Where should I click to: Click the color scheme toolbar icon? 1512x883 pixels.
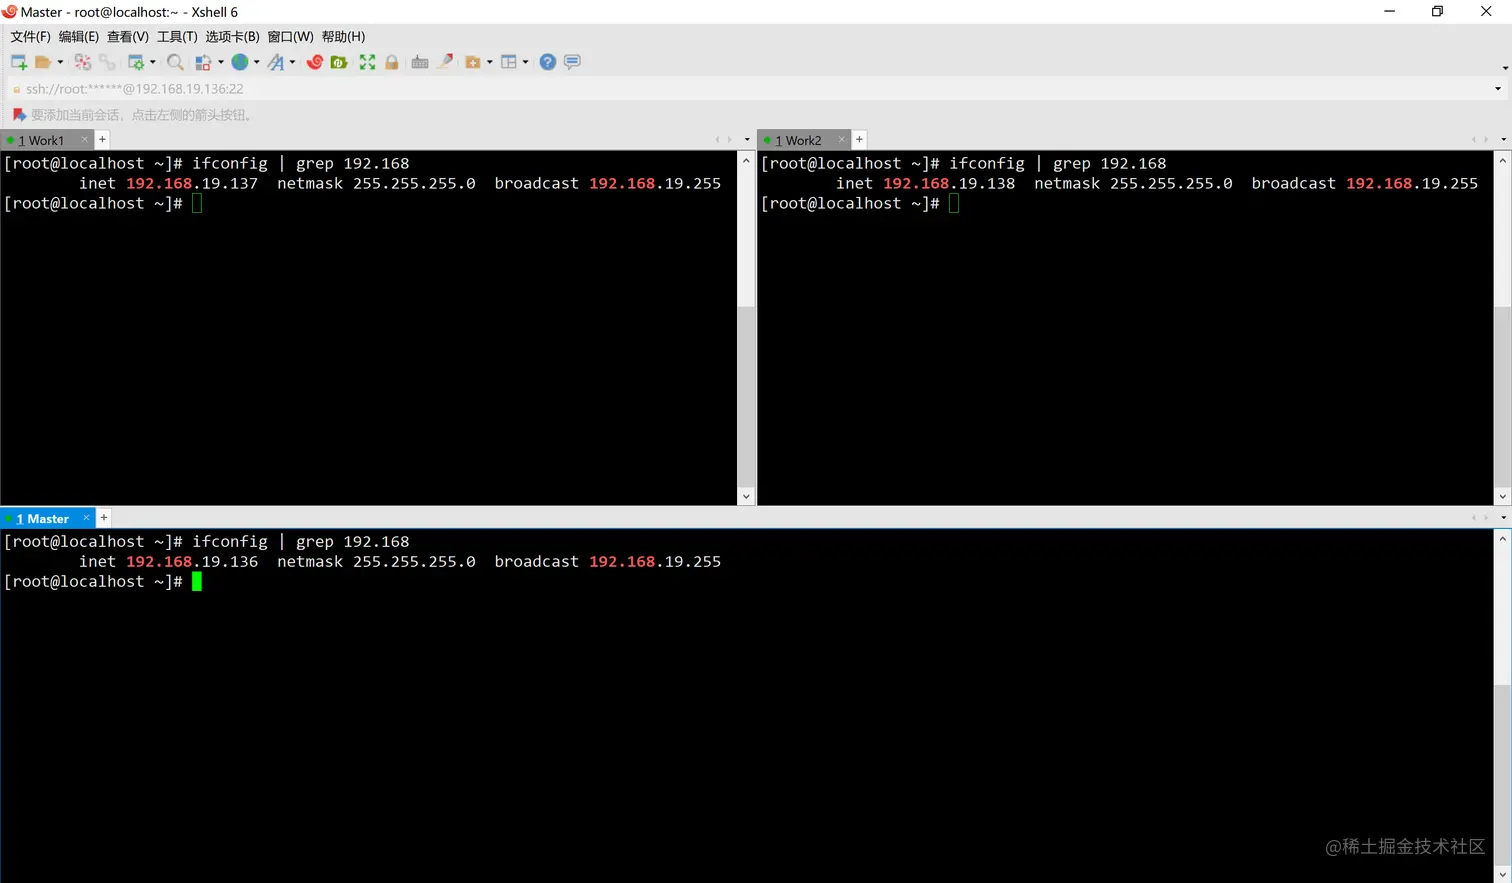[203, 62]
